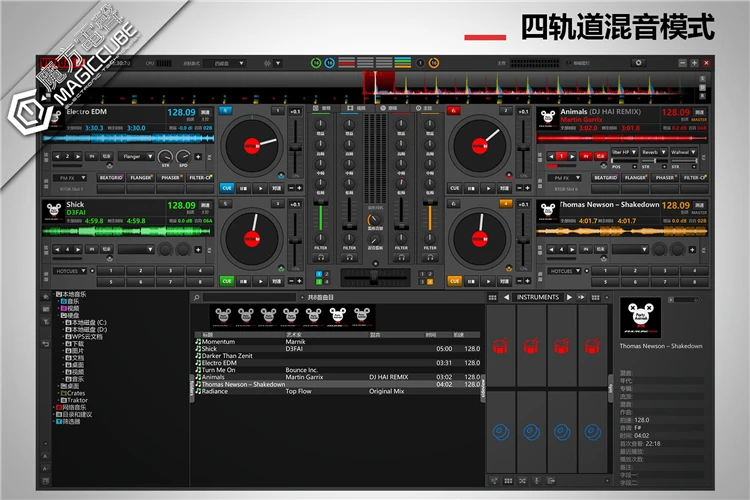This screenshot has width=750, height=500.
Task: Assign deck 1 to left crossfader side
Action: click(x=319, y=274)
